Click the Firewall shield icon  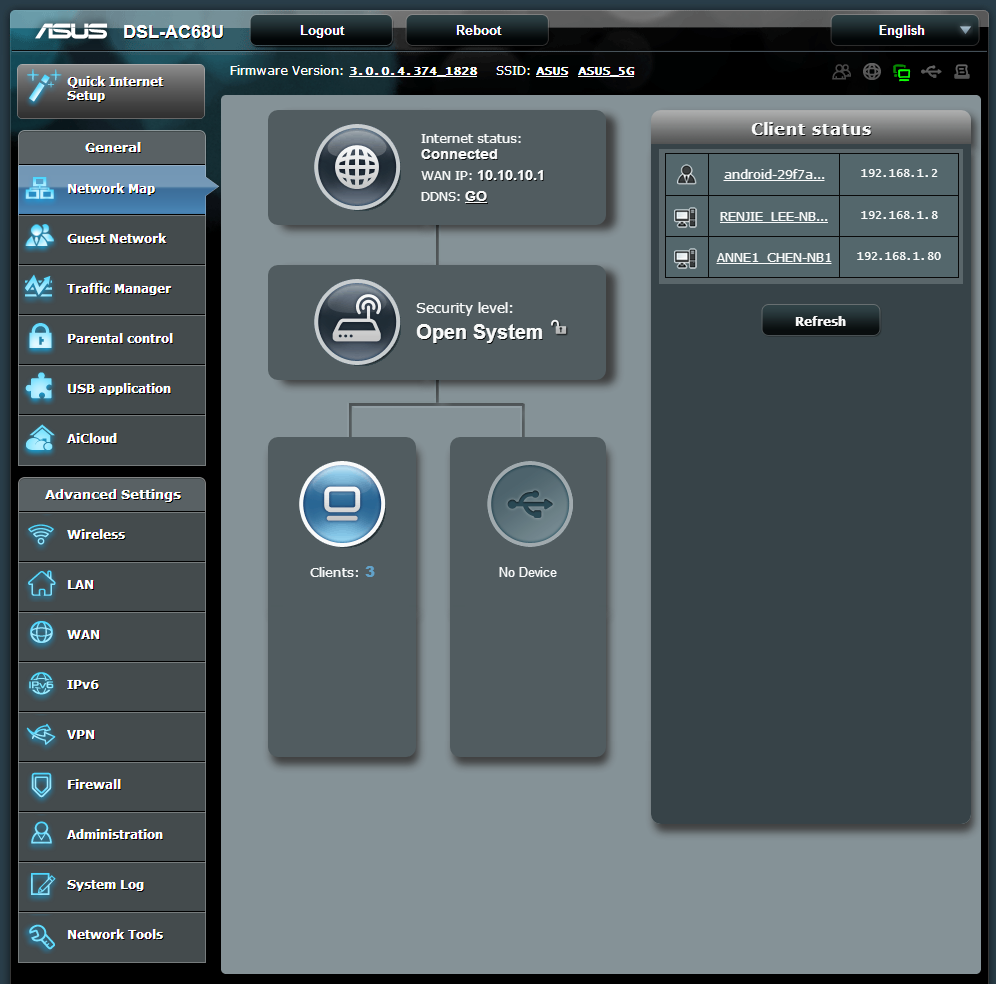point(41,785)
